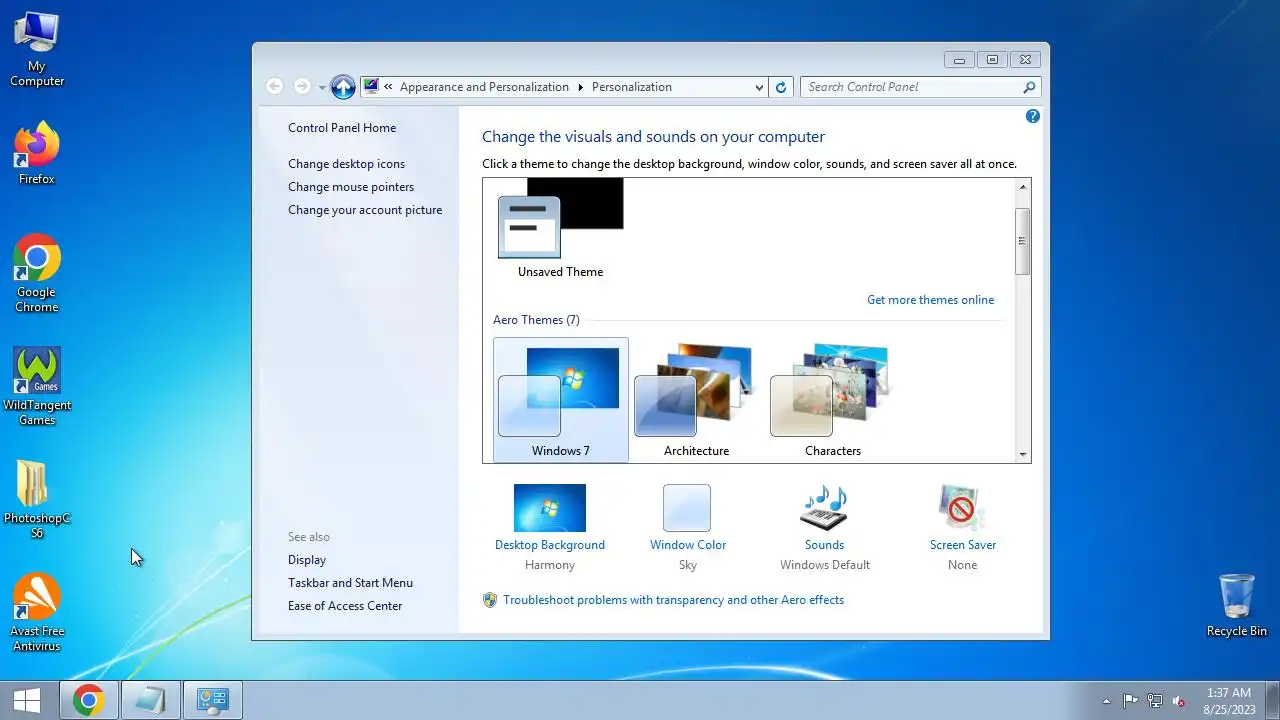Click the muted volume tray icon
1280x720 pixels.
1179,701
